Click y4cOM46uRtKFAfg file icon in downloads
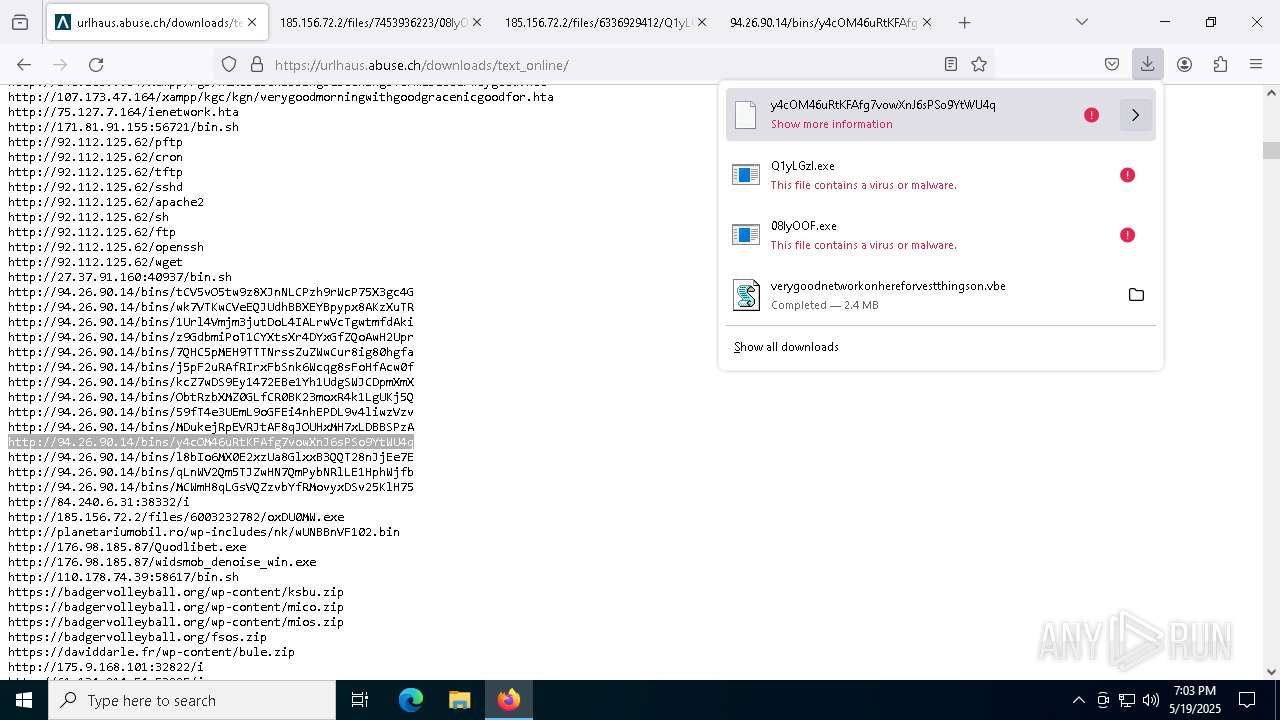Screen dimensions: 1280x720 coord(745,115)
